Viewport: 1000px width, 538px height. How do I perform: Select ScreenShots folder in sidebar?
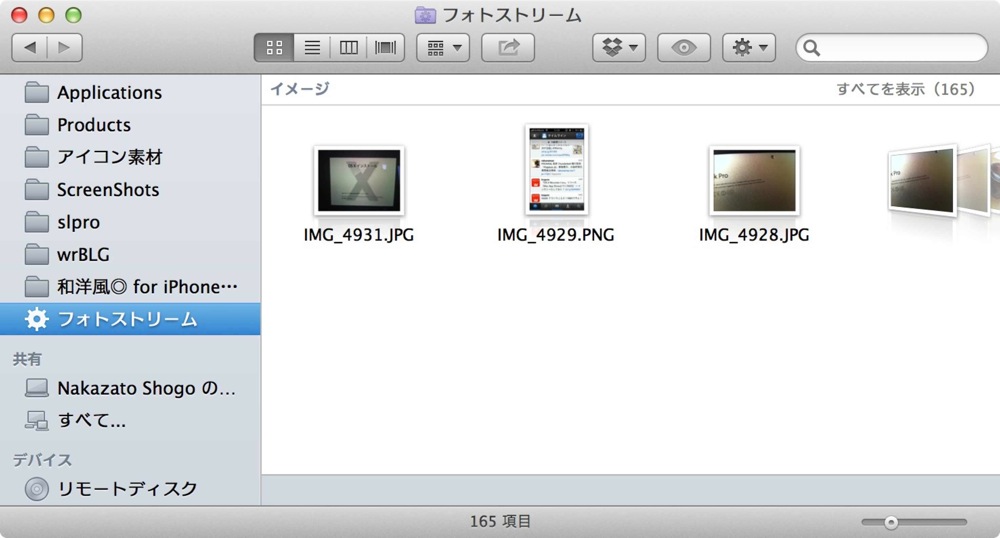(x=130, y=189)
